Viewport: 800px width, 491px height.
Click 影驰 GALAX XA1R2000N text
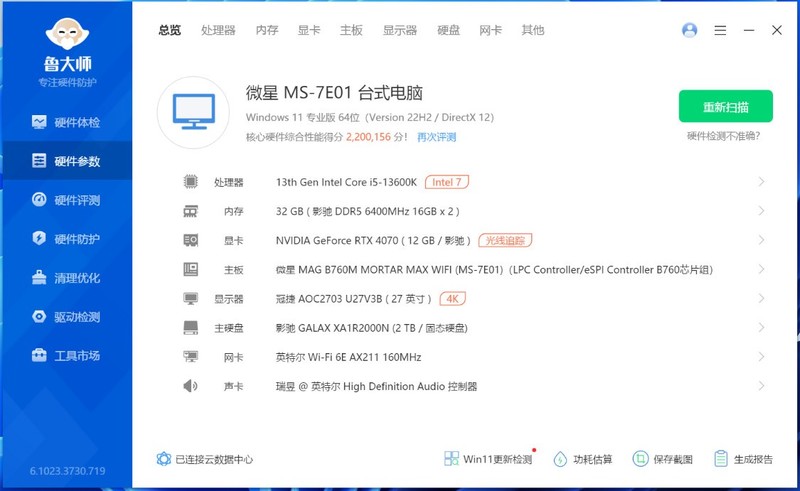(x=371, y=328)
